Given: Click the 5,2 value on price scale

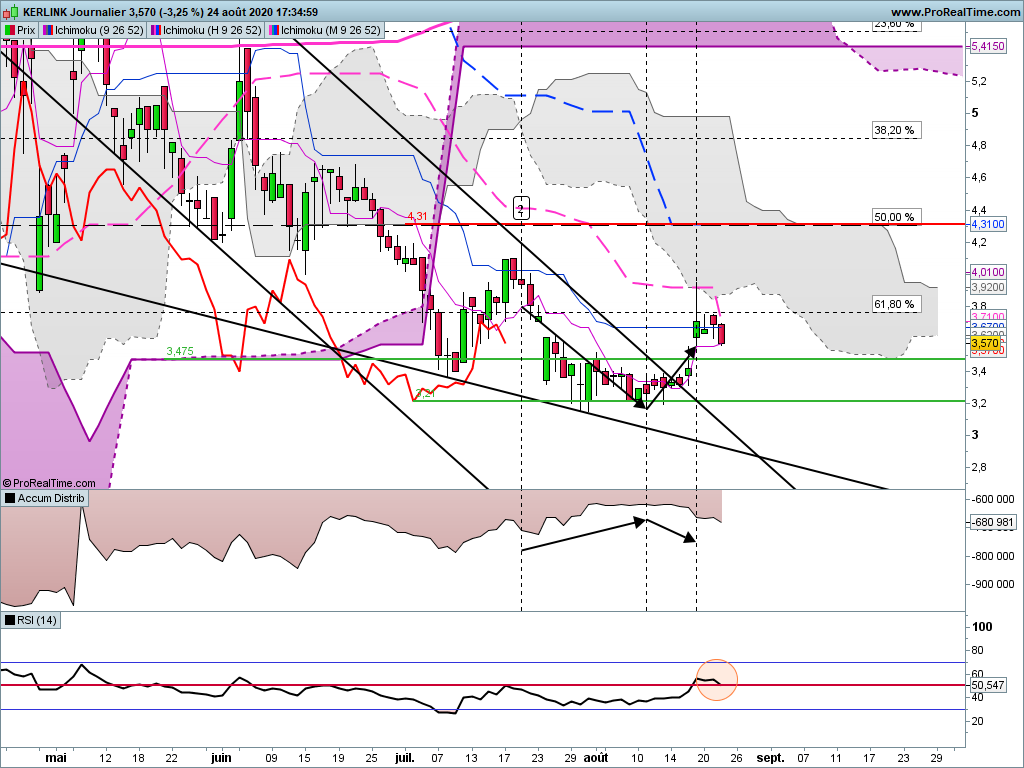Looking at the screenshot, I should click(x=979, y=81).
